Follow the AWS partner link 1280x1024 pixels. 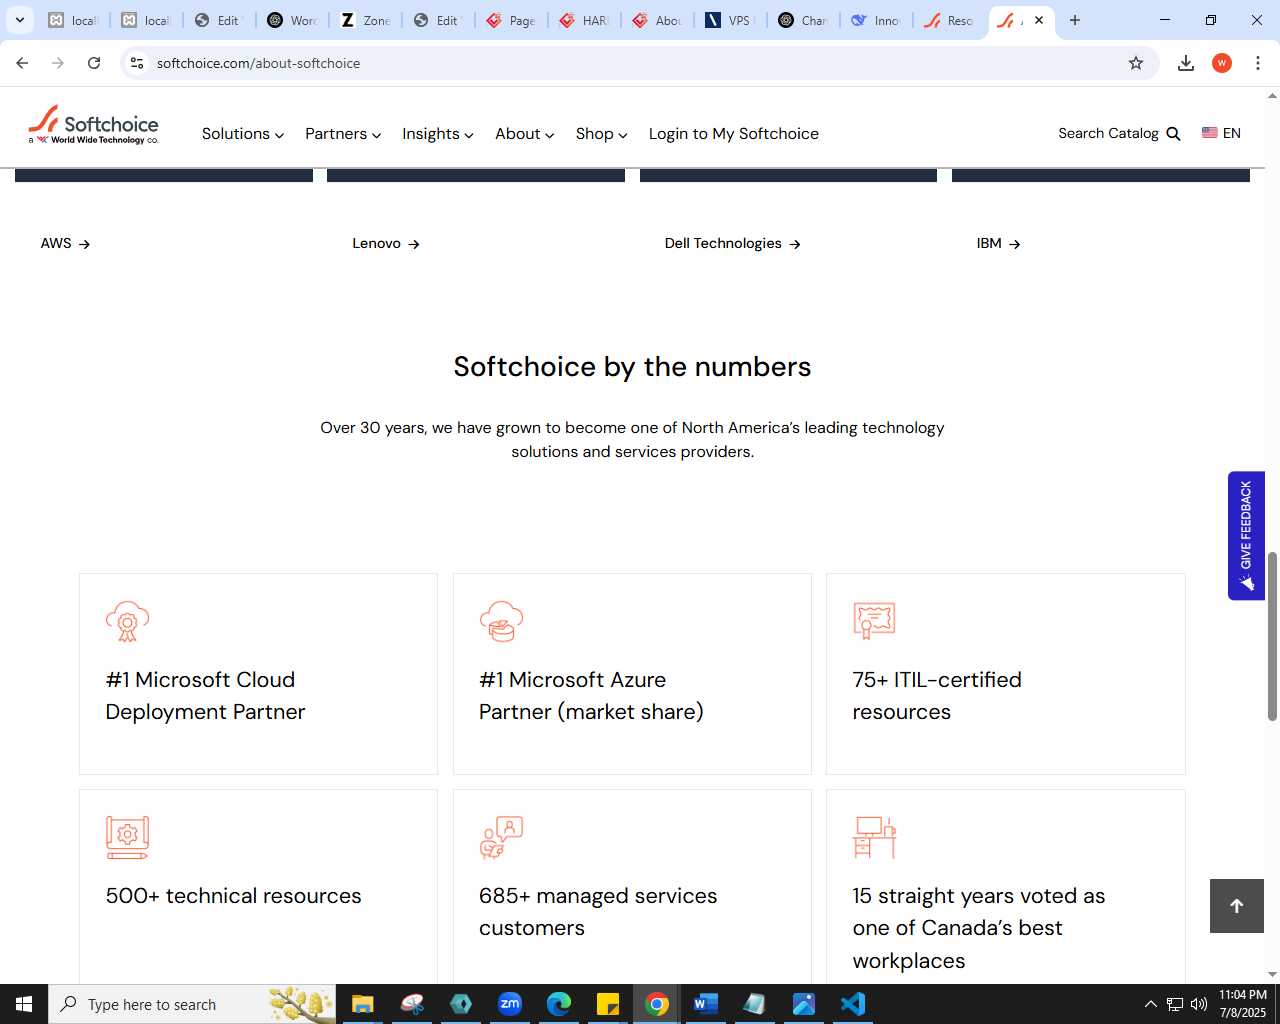(65, 243)
